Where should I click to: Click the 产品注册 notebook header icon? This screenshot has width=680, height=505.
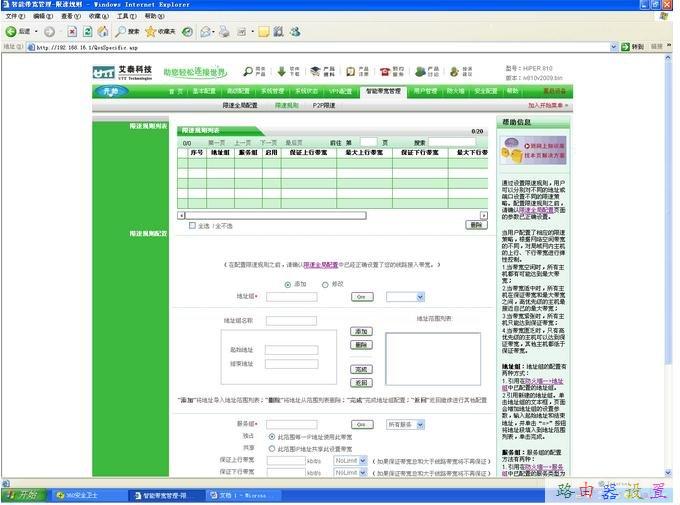pos(350,71)
